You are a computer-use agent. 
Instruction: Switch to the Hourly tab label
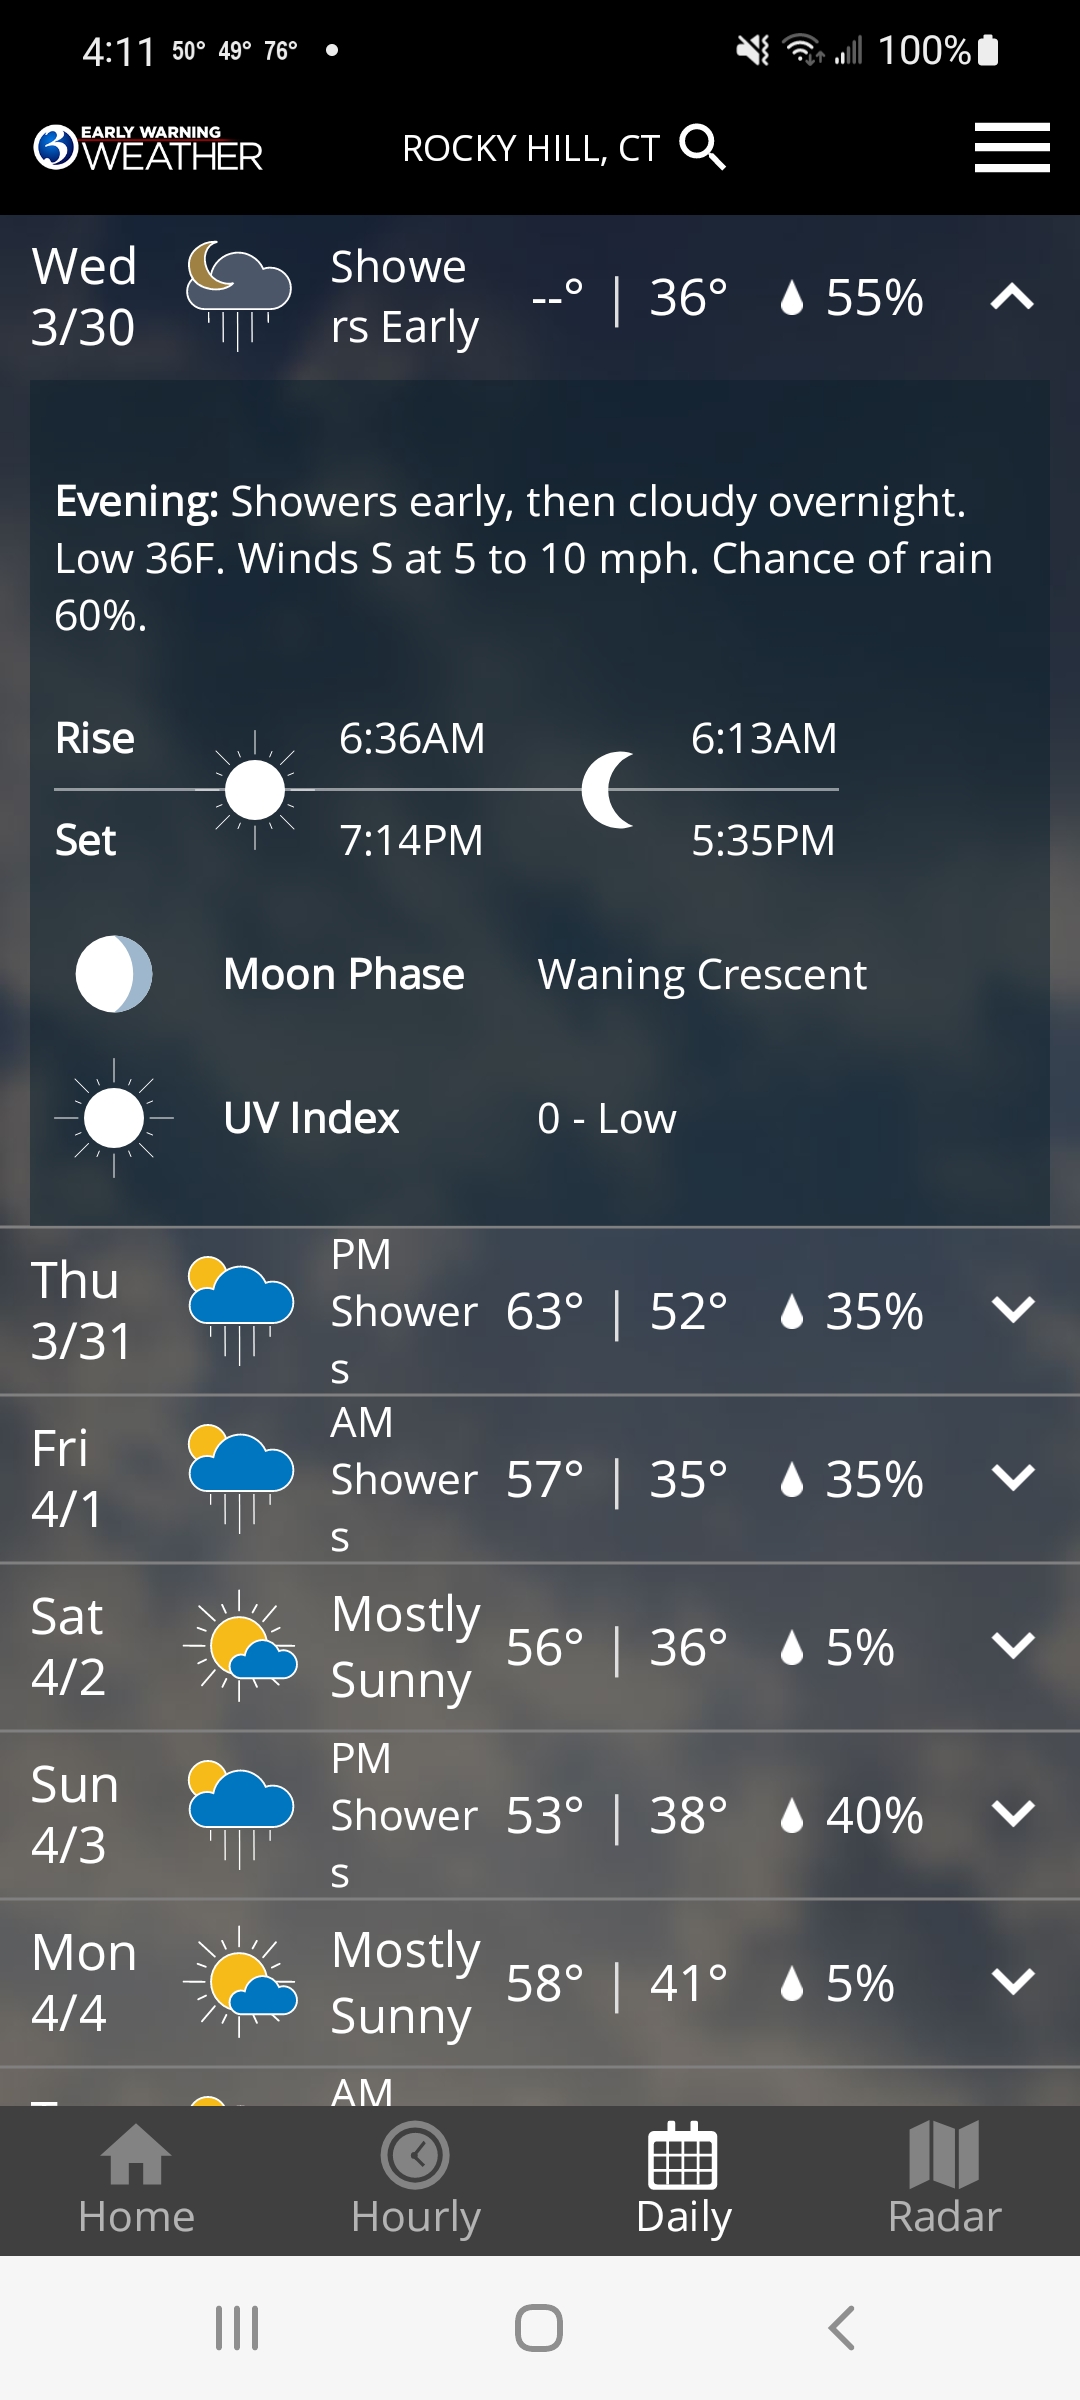coord(416,2217)
